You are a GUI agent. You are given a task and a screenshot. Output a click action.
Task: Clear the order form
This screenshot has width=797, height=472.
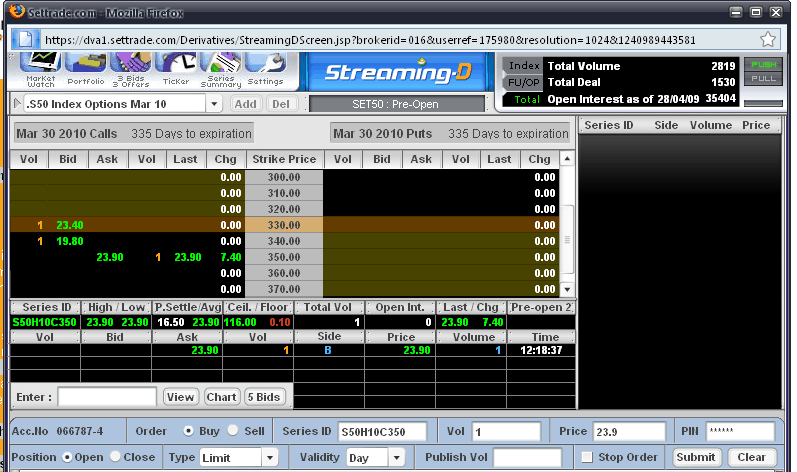click(x=751, y=457)
